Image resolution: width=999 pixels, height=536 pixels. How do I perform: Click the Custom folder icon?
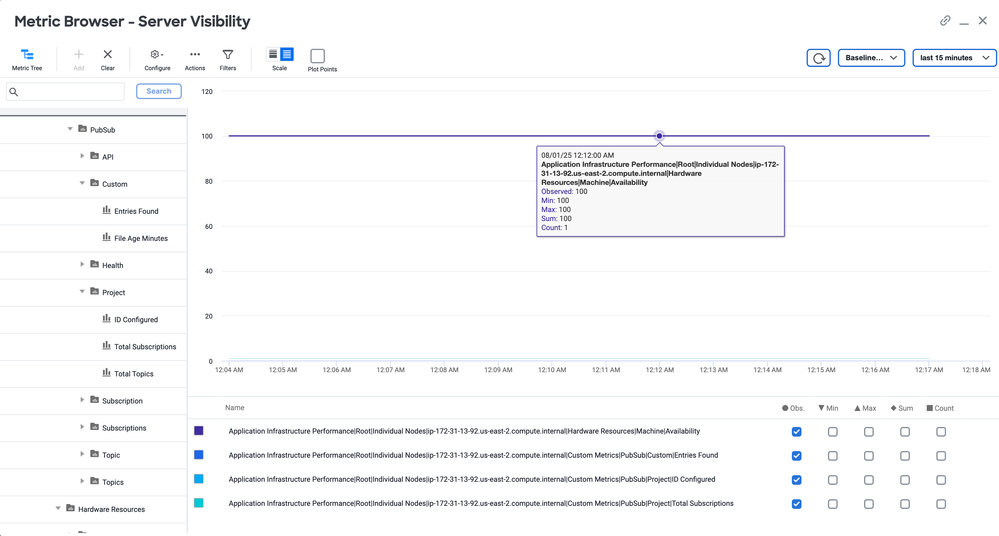click(95, 183)
